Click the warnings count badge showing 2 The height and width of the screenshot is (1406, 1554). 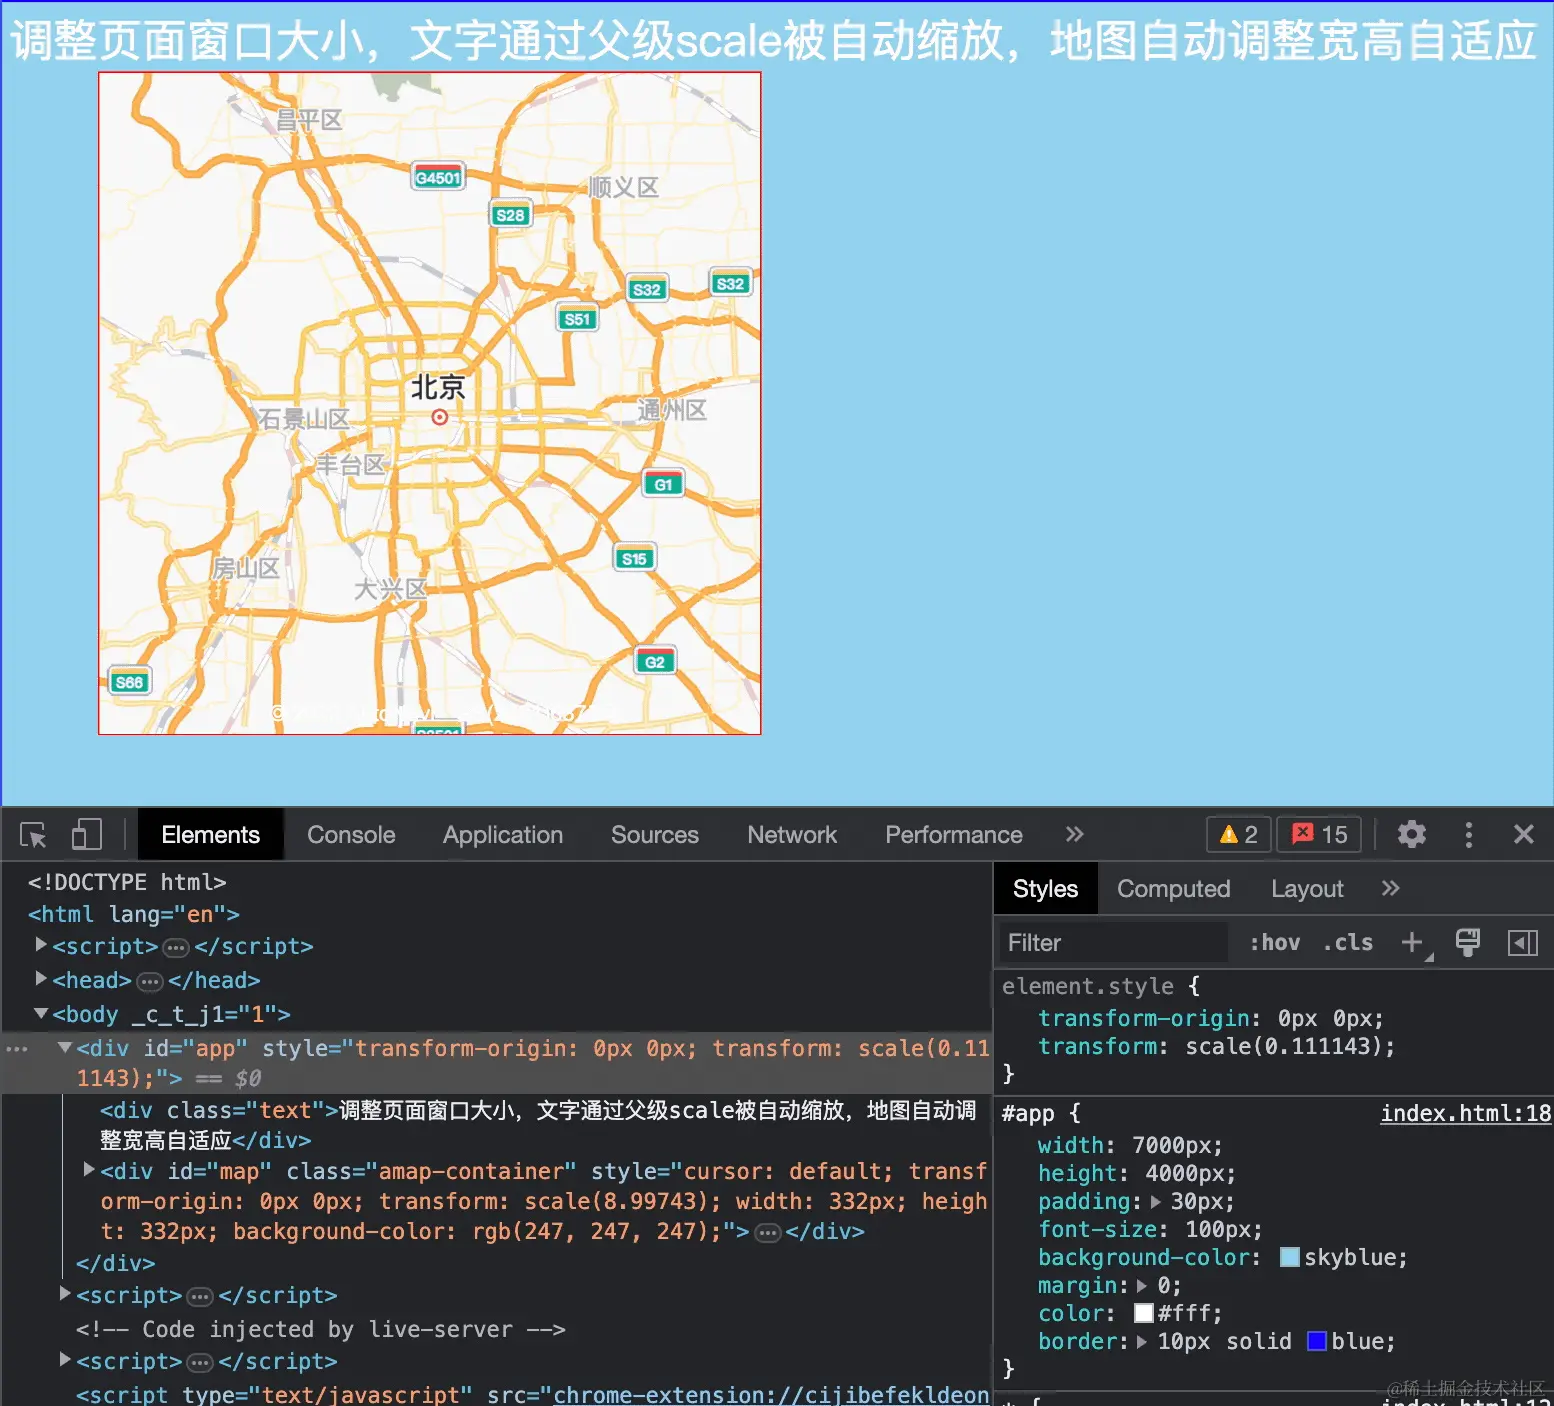[1239, 835]
